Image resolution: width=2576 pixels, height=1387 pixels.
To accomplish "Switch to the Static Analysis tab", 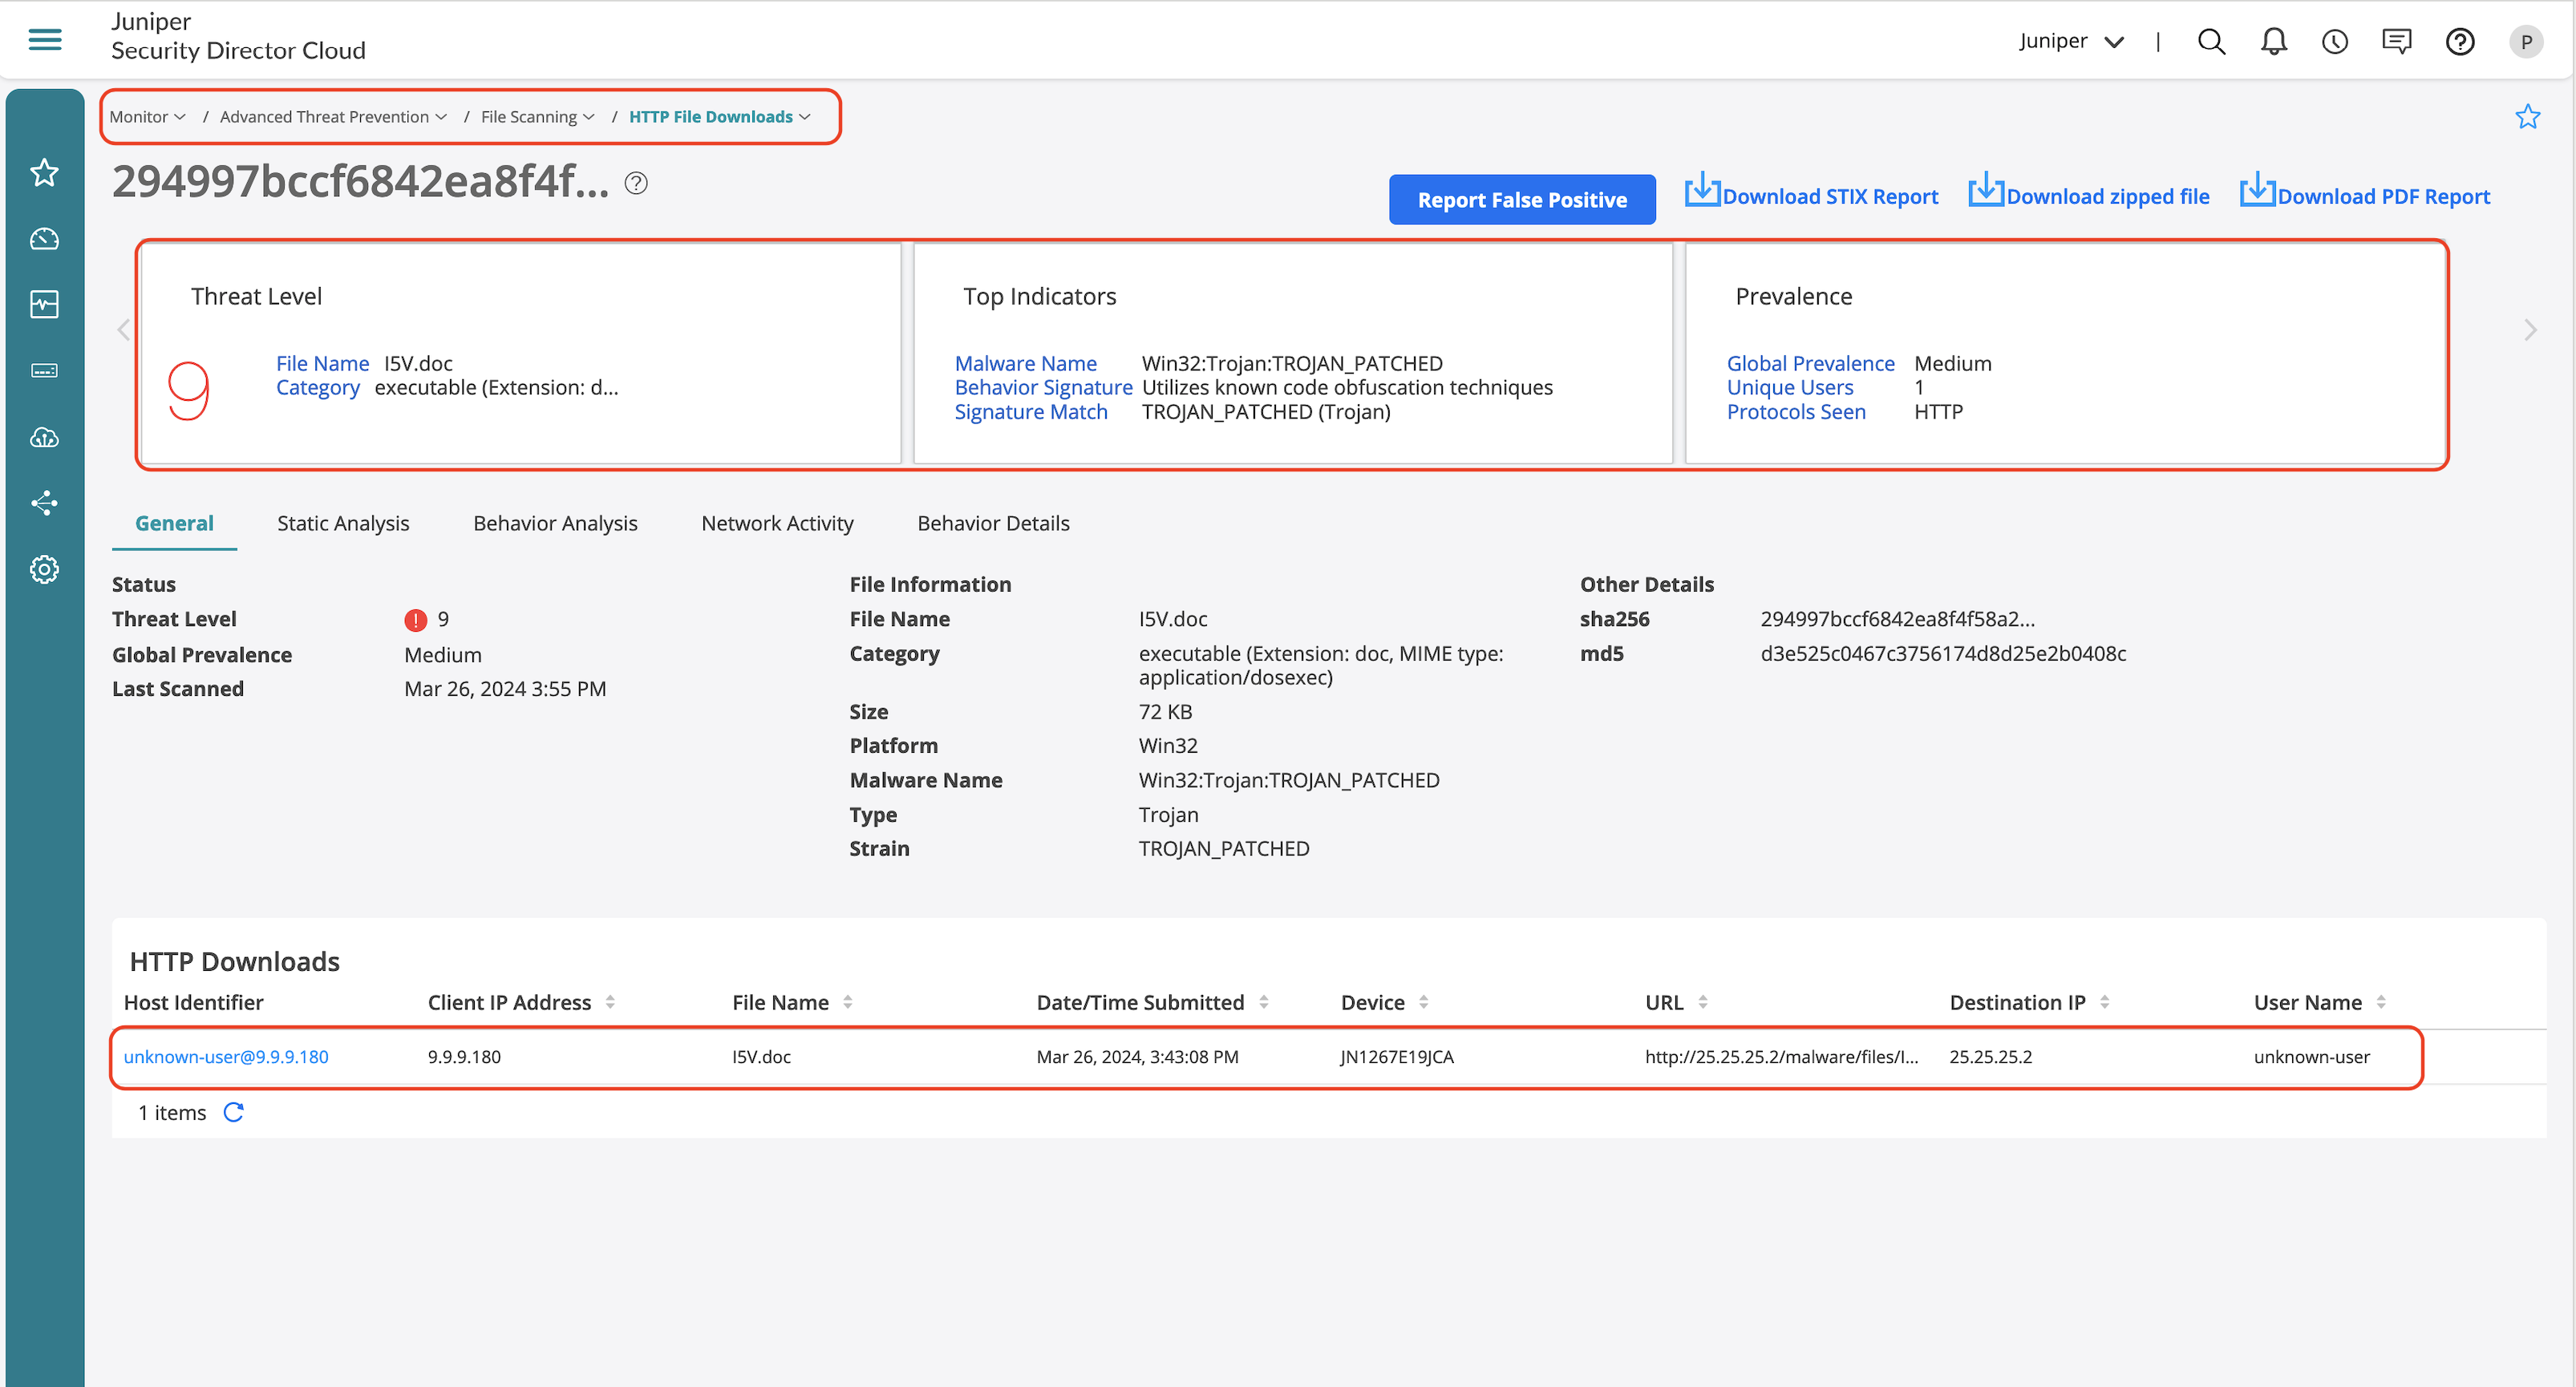I will coord(343,523).
